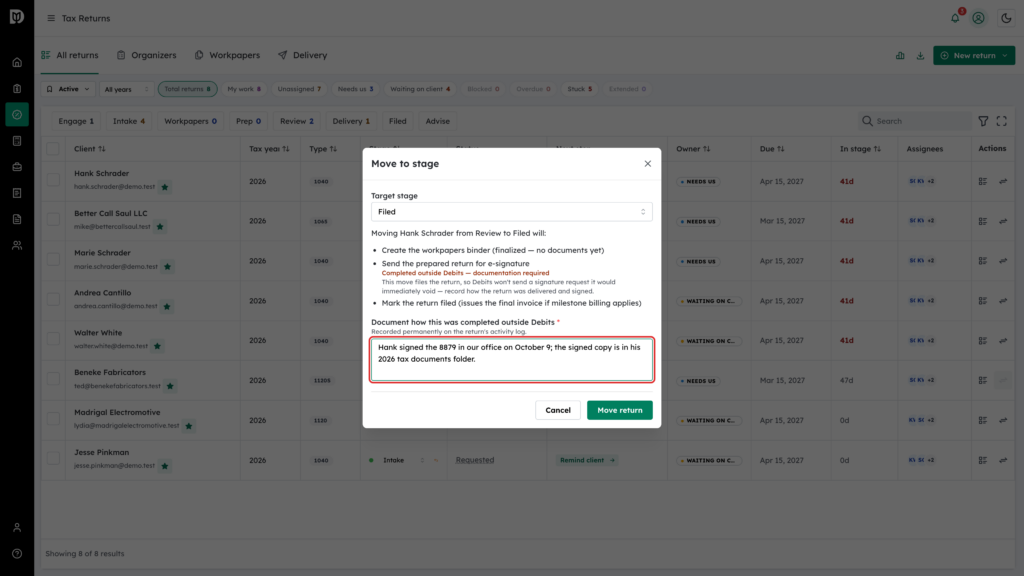Open the Target stage dropdown
The image size is (1024, 576).
[x=511, y=212]
